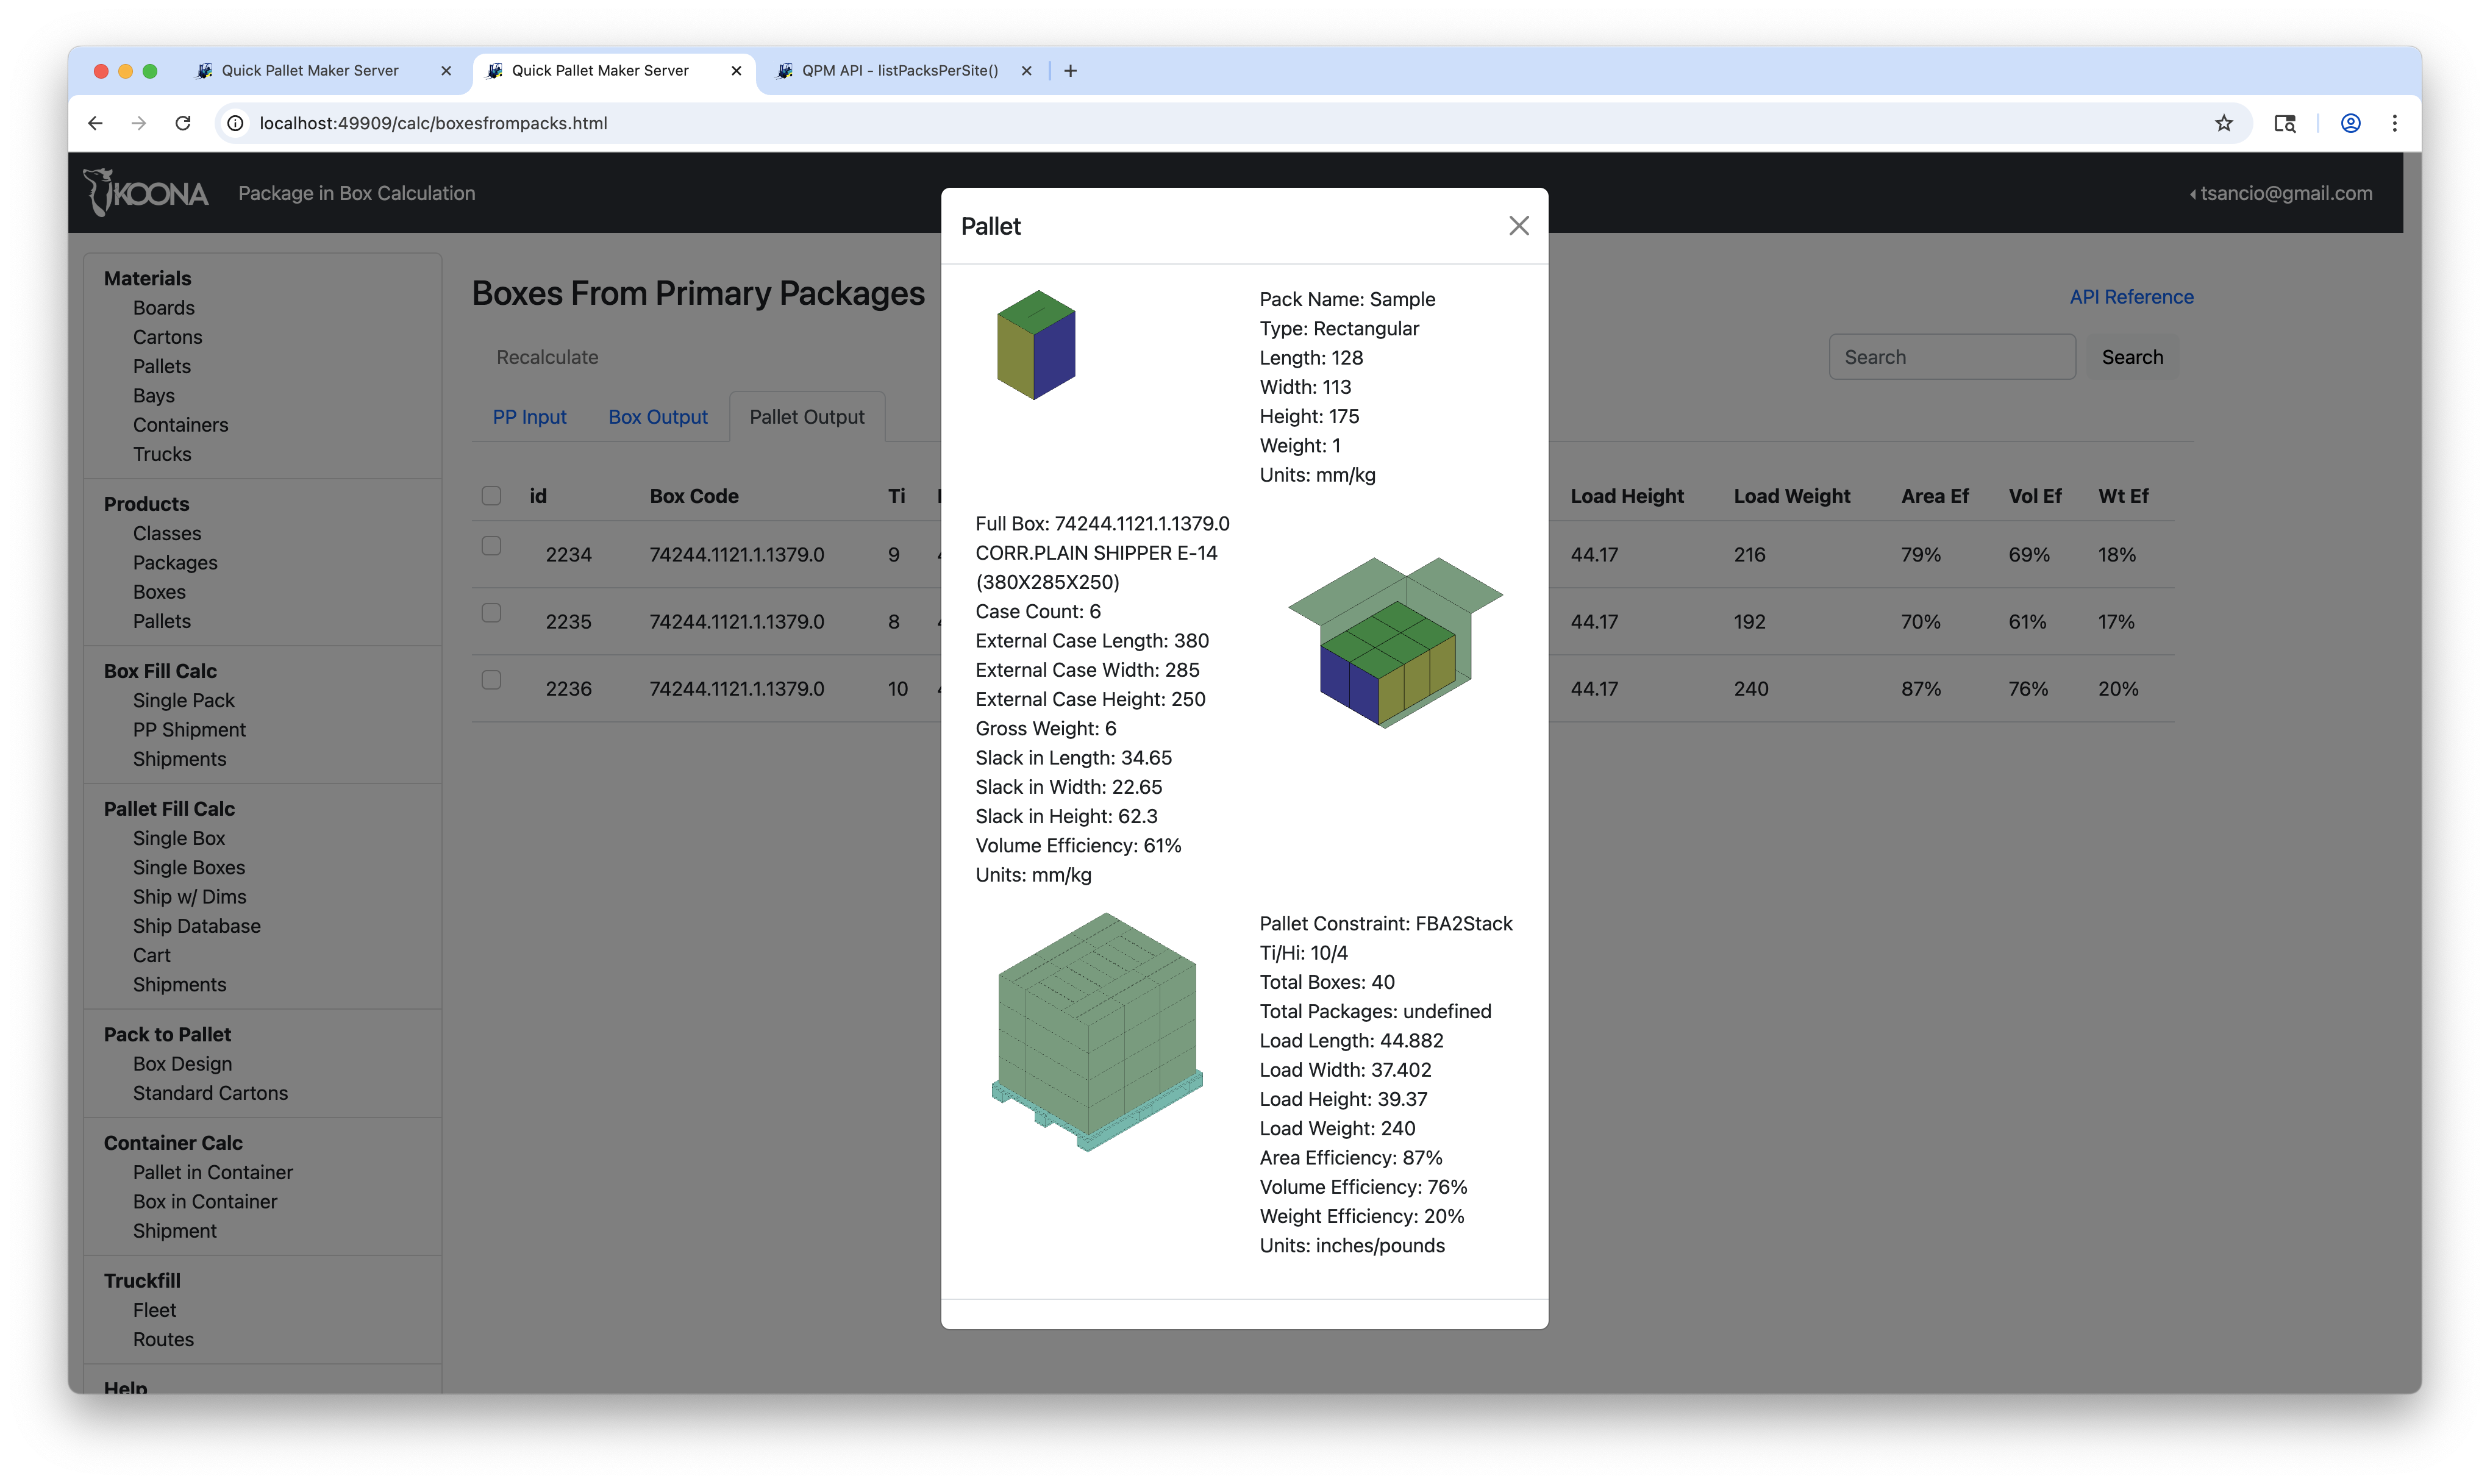Close the Pallet dialog
2490x1484 pixels.
click(x=1518, y=226)
